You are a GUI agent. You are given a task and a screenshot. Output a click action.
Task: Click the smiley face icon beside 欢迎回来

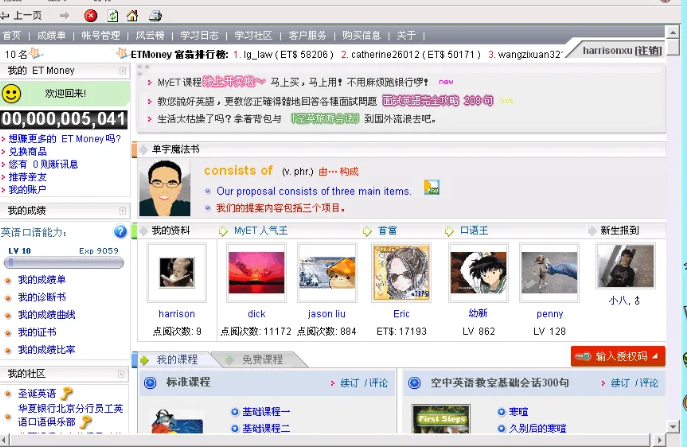(11, 94)
